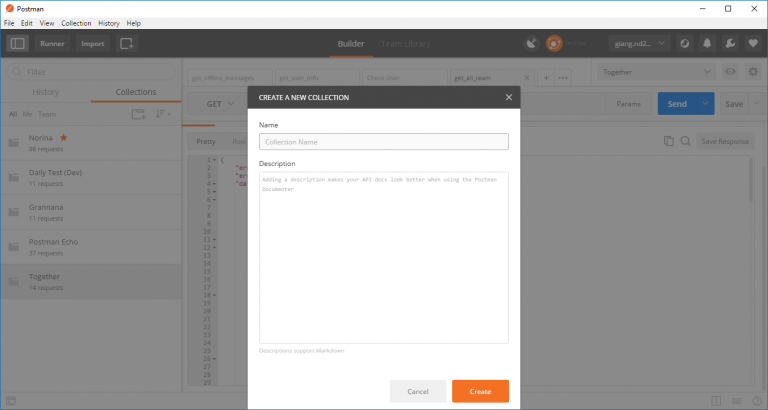Click the star beside Norina
The image size is (768, 410).
64,138
